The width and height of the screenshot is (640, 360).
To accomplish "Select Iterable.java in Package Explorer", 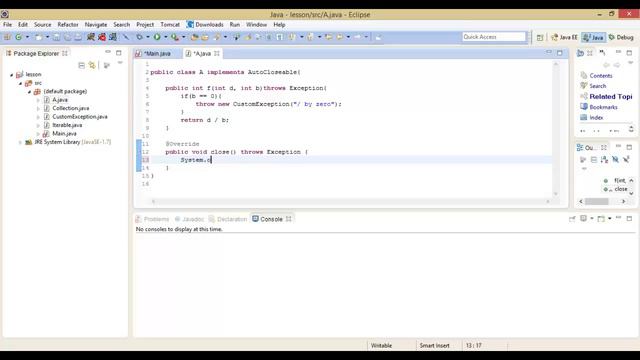I will point(67,125).
